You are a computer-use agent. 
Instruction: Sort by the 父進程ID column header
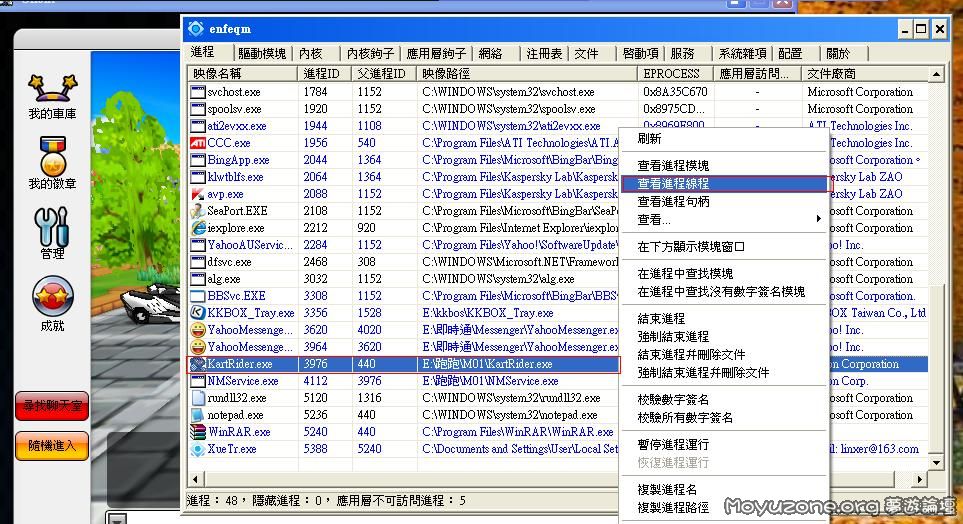384,74
